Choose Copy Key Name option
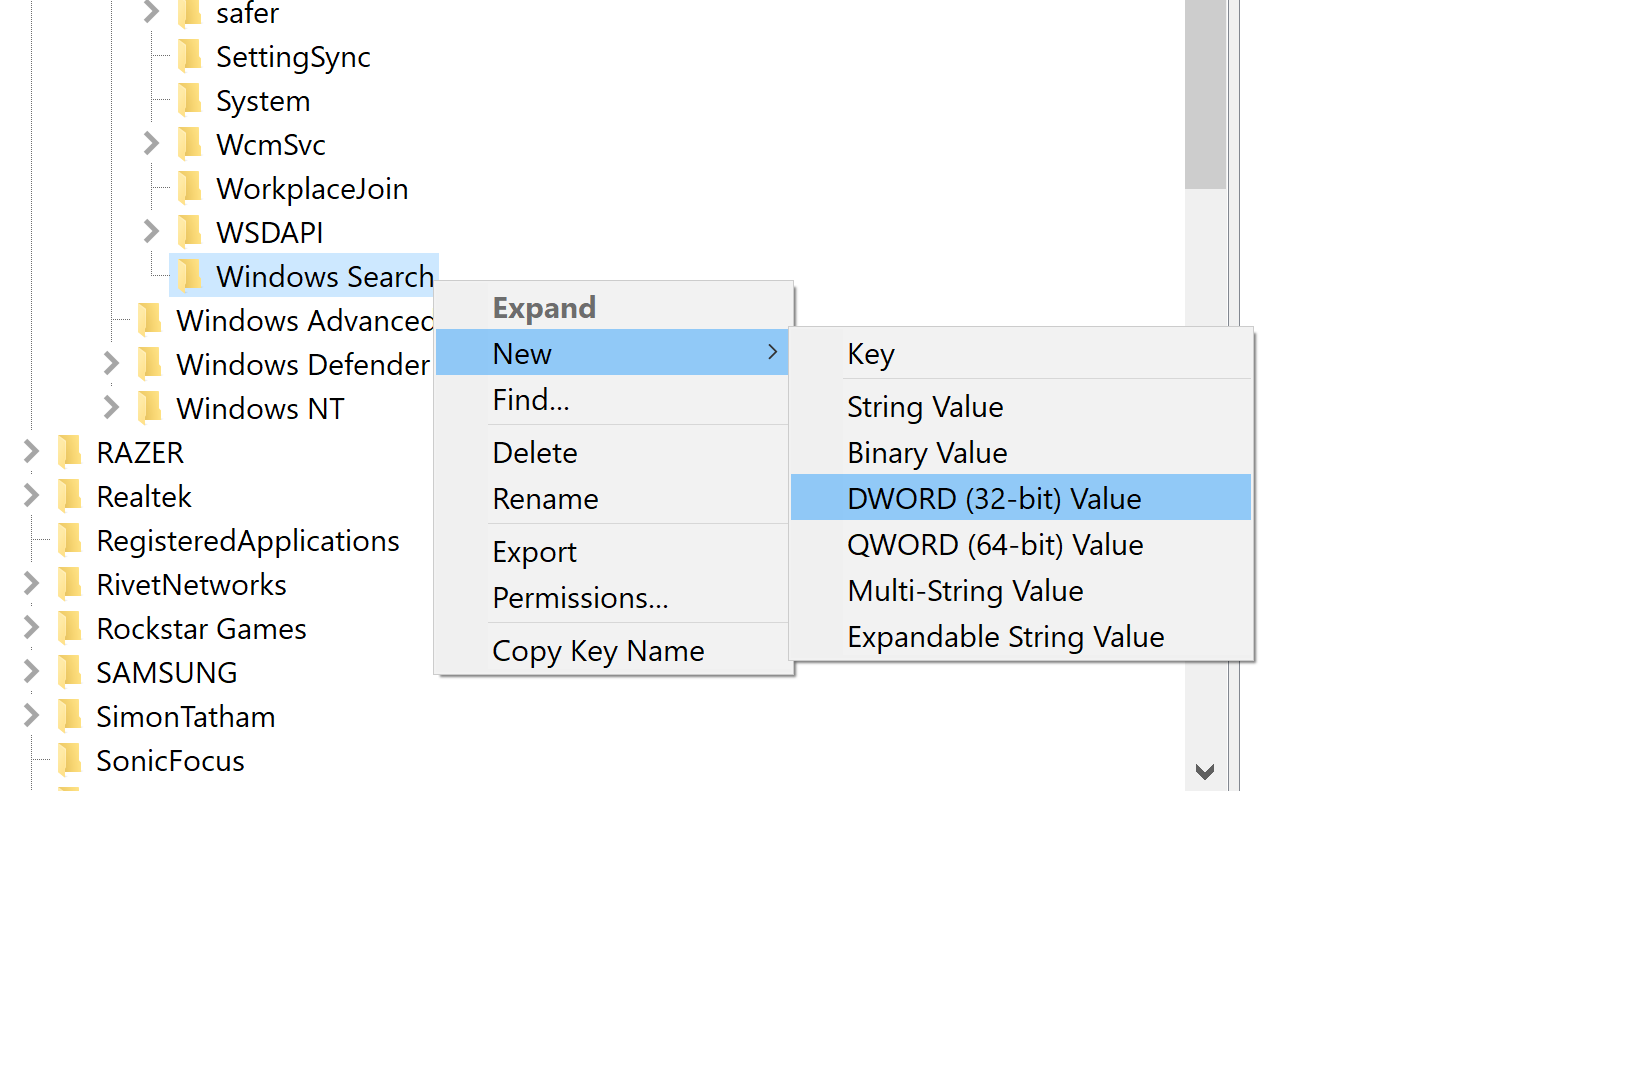Viewport: 1634px width, 1073px height. tap(598, 651)
